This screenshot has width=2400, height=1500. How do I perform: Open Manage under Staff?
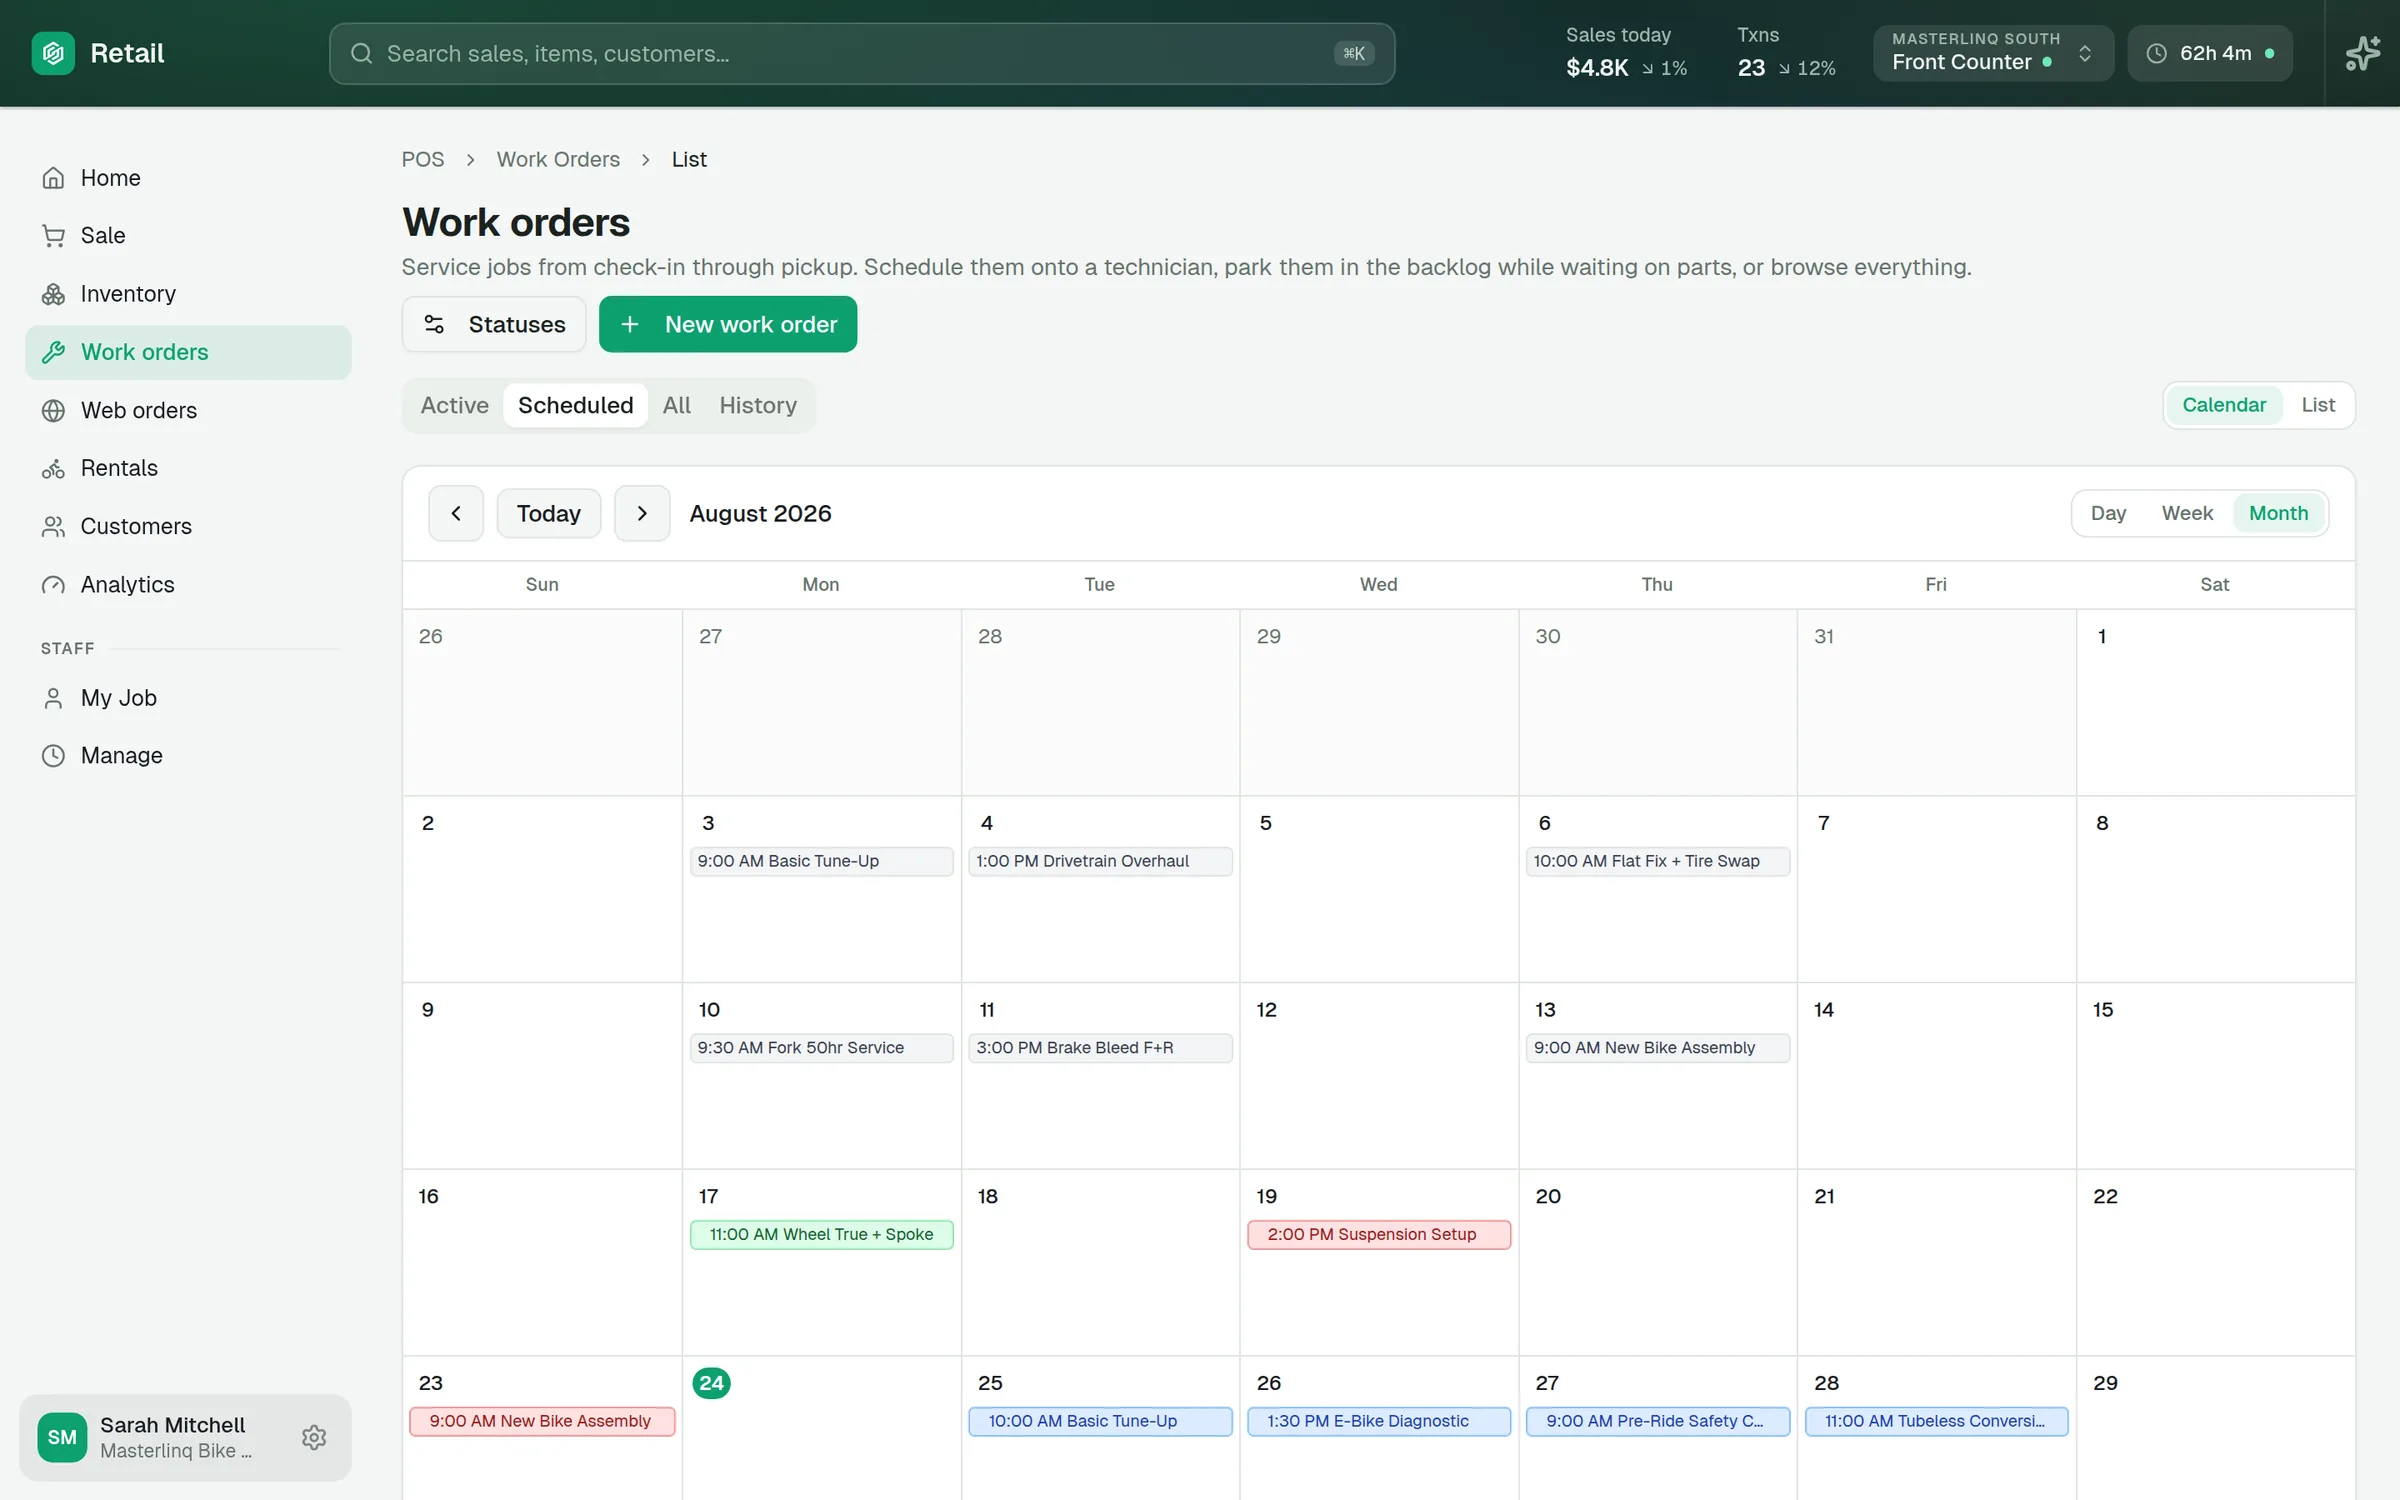point(188,756)
